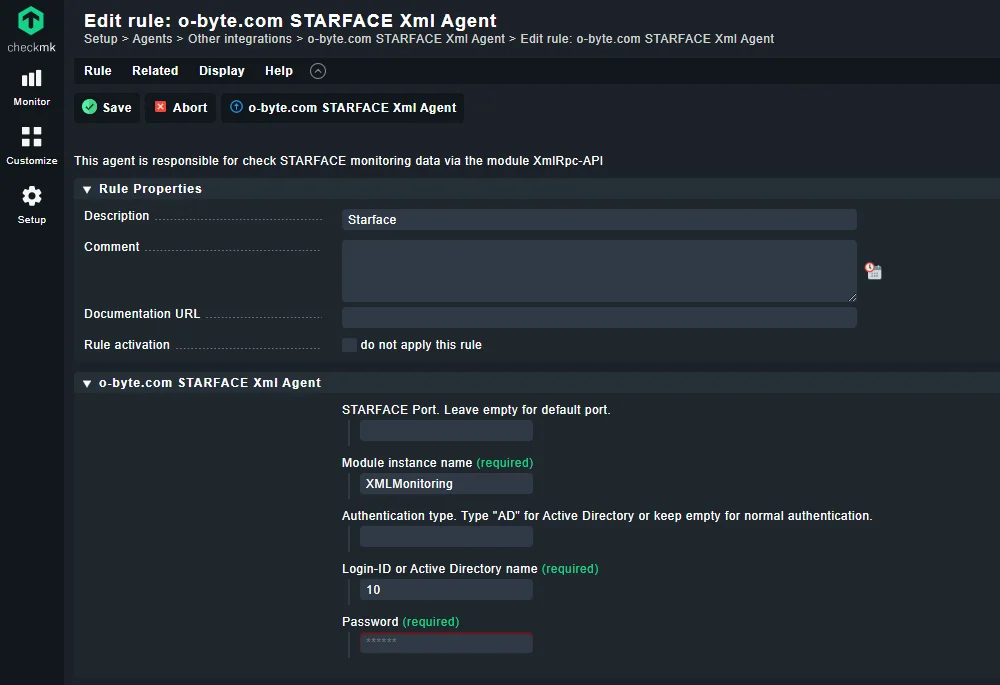Screen dimensions: 1000x685
Task: Click the Password input field
Action: click(446, 642)
